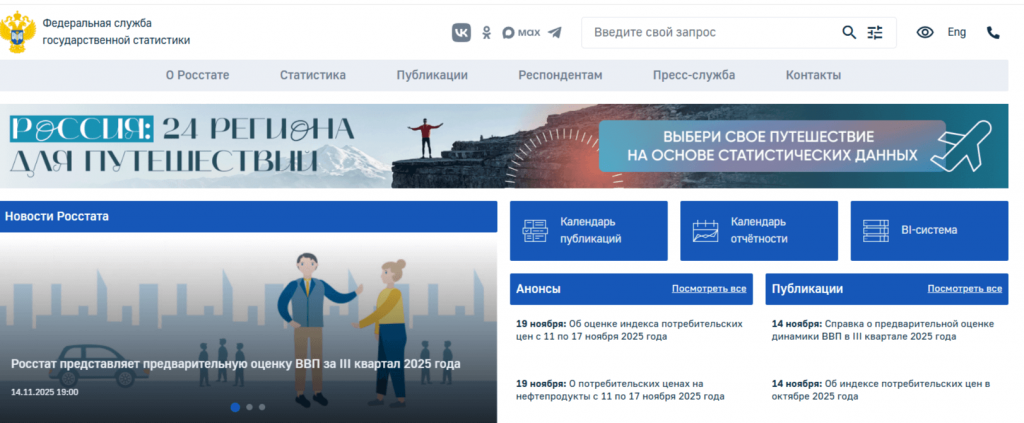Screen dimensions: 1024x423
Task: Toggle visually impaired mode eye icon
Action: 925,32
